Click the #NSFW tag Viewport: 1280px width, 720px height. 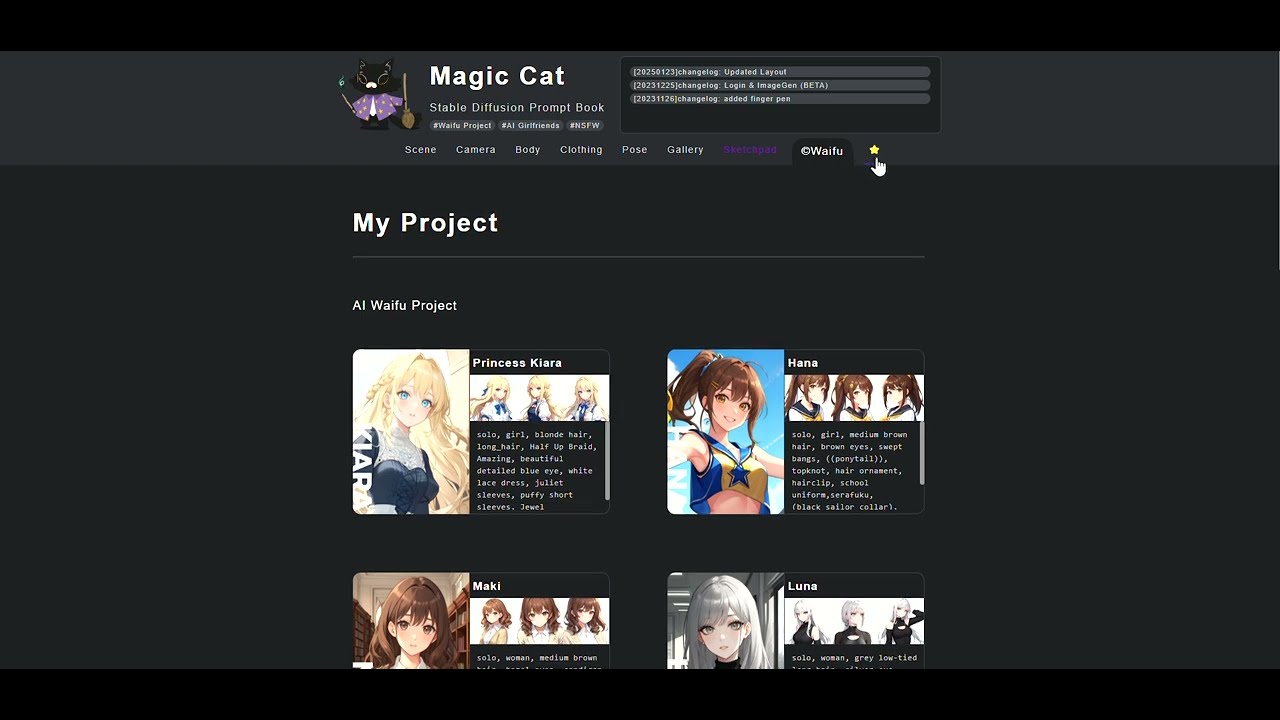click(x=585, y=126)
